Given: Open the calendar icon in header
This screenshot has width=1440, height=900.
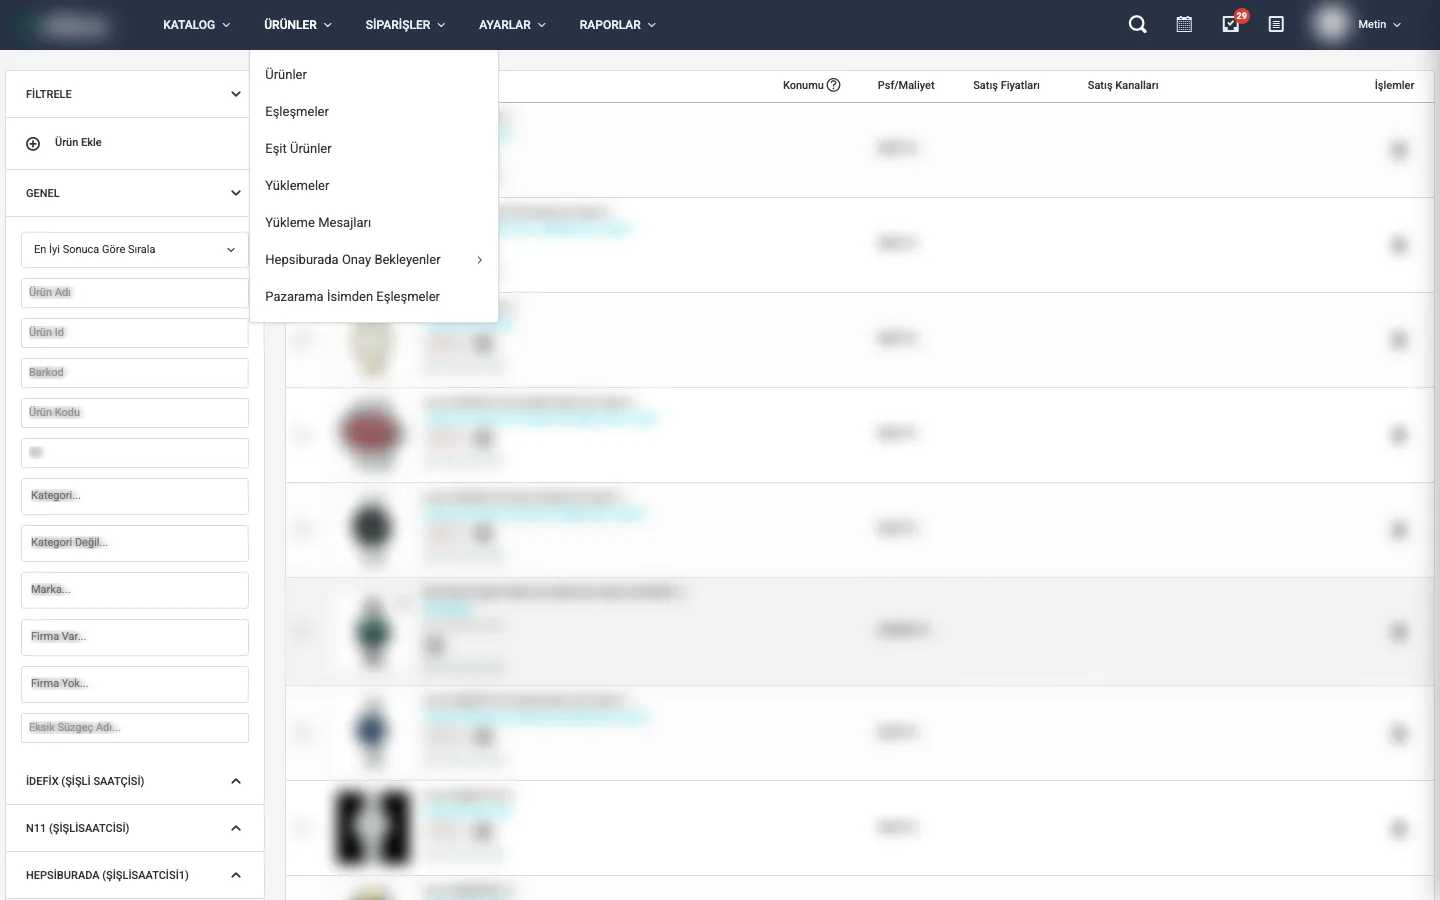Looking at the screenshot, I should (1184, 25).
